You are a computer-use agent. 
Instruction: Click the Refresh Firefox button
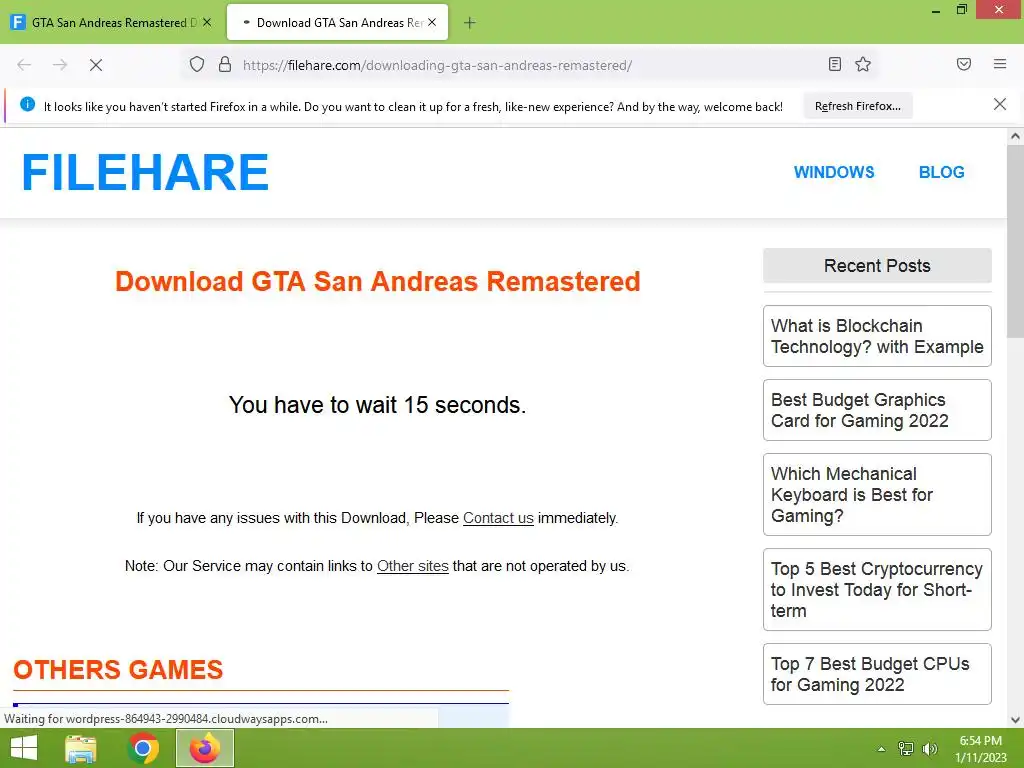pyautogui.click(x=857, y=106)
